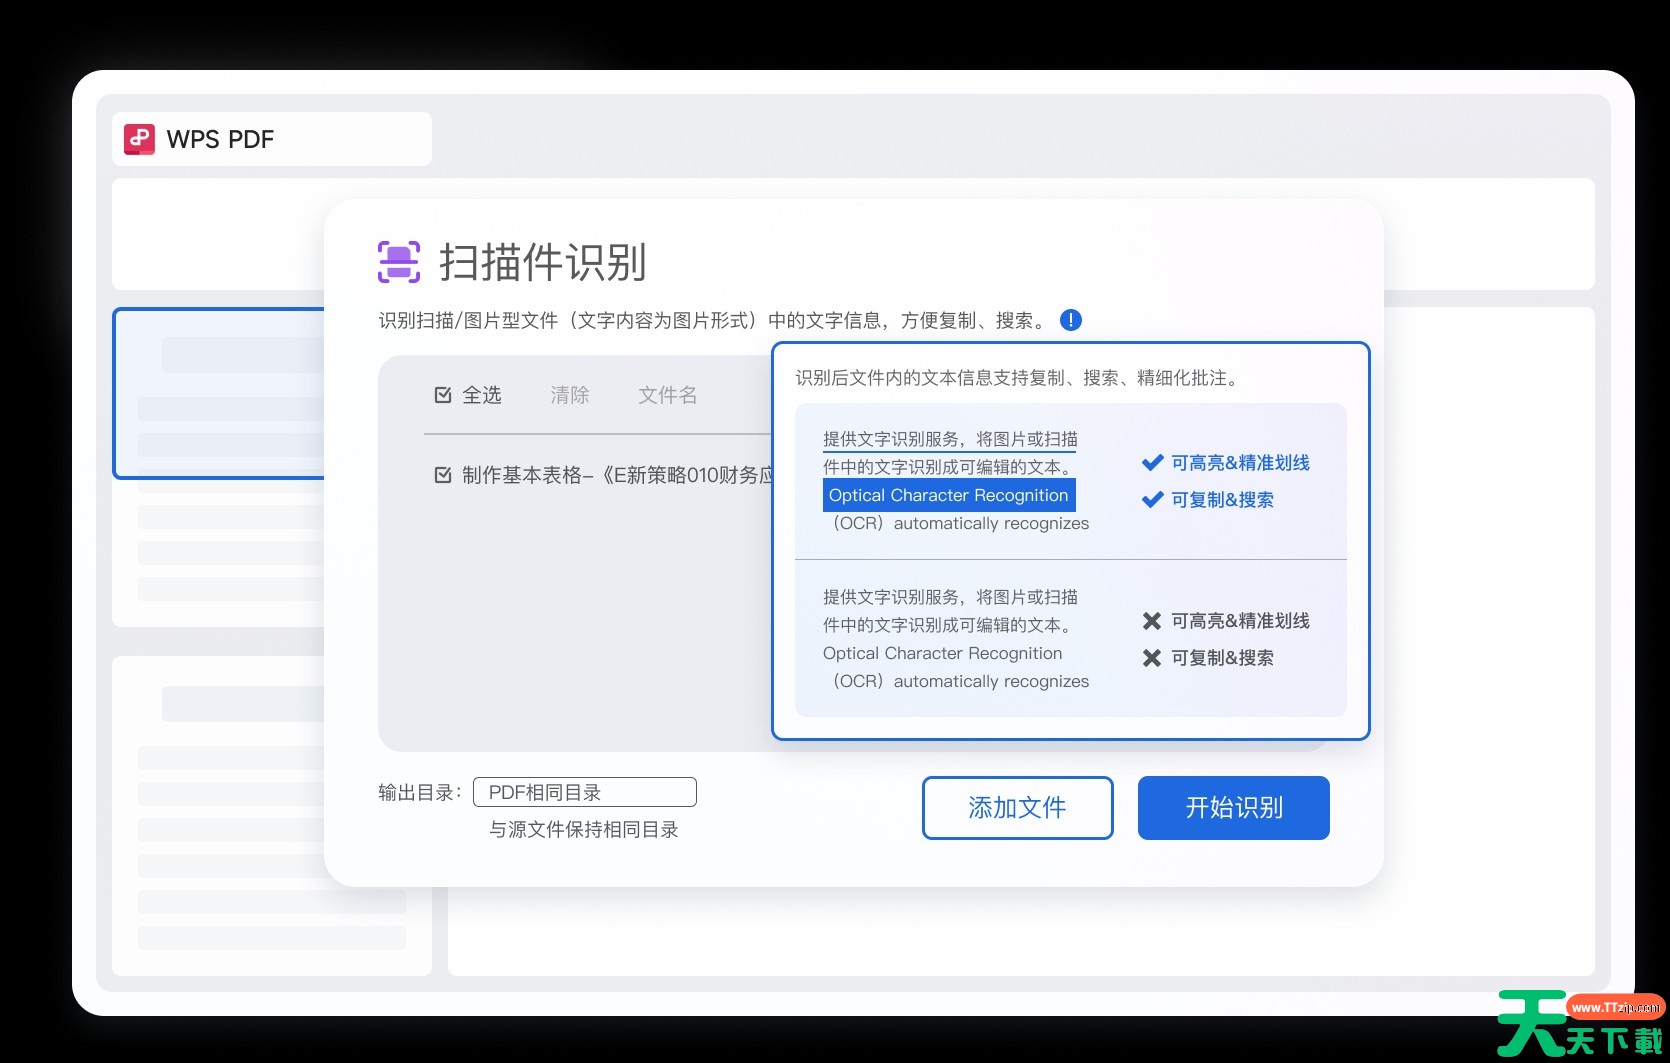
Task: Open the PDF相同目录 output directory dropdown
Action: (x=585, y=792)
